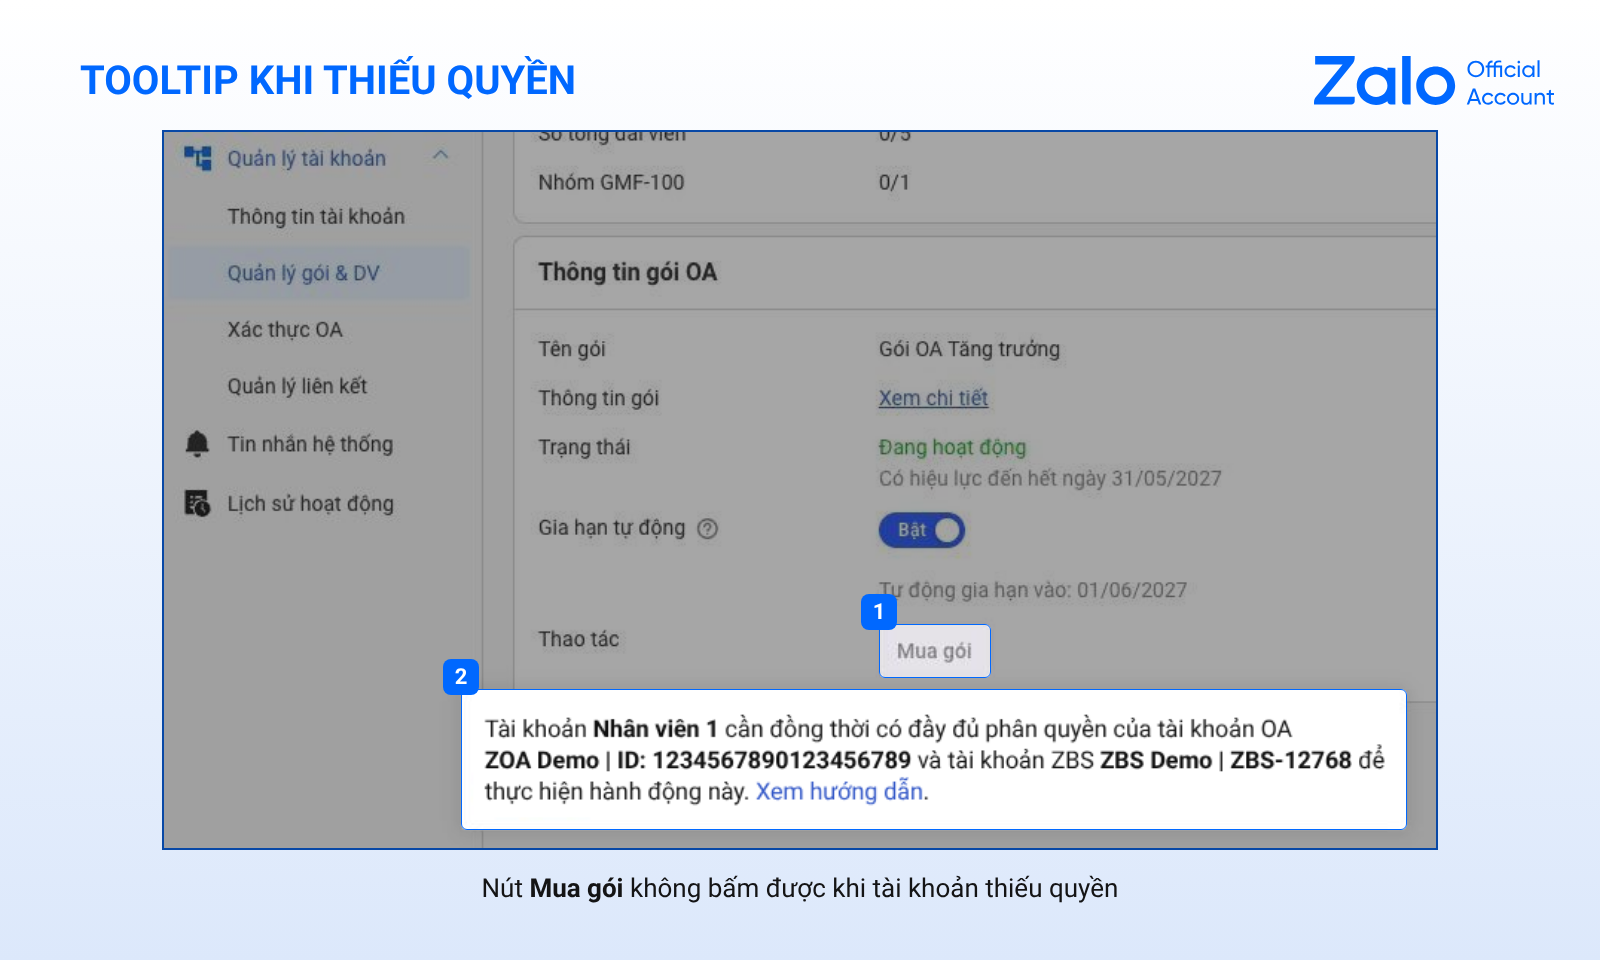1600x960 pixels.
Task: Open Thông tin tài khoản menu item
Action: tap(316, 216)
